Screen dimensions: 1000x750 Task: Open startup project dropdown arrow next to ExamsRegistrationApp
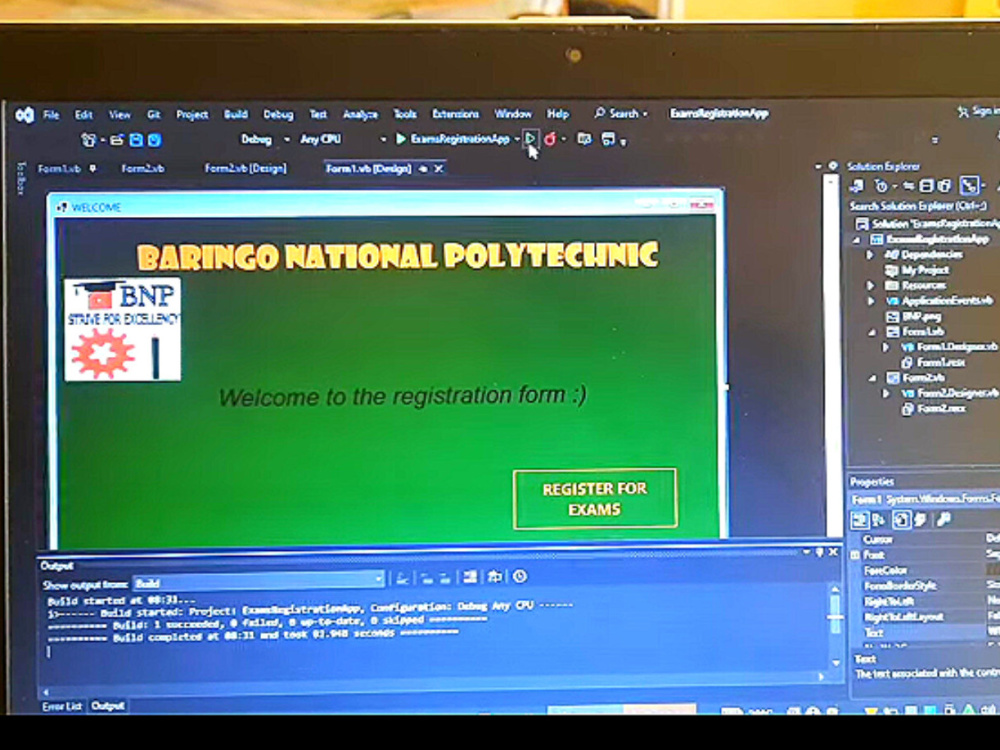point(517,138)
